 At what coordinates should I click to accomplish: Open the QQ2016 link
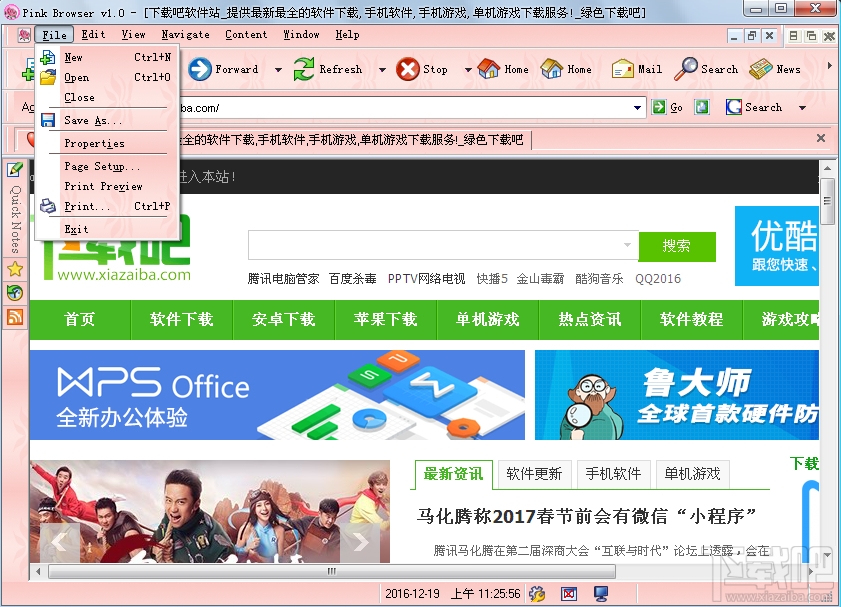[x=659, y=279]
